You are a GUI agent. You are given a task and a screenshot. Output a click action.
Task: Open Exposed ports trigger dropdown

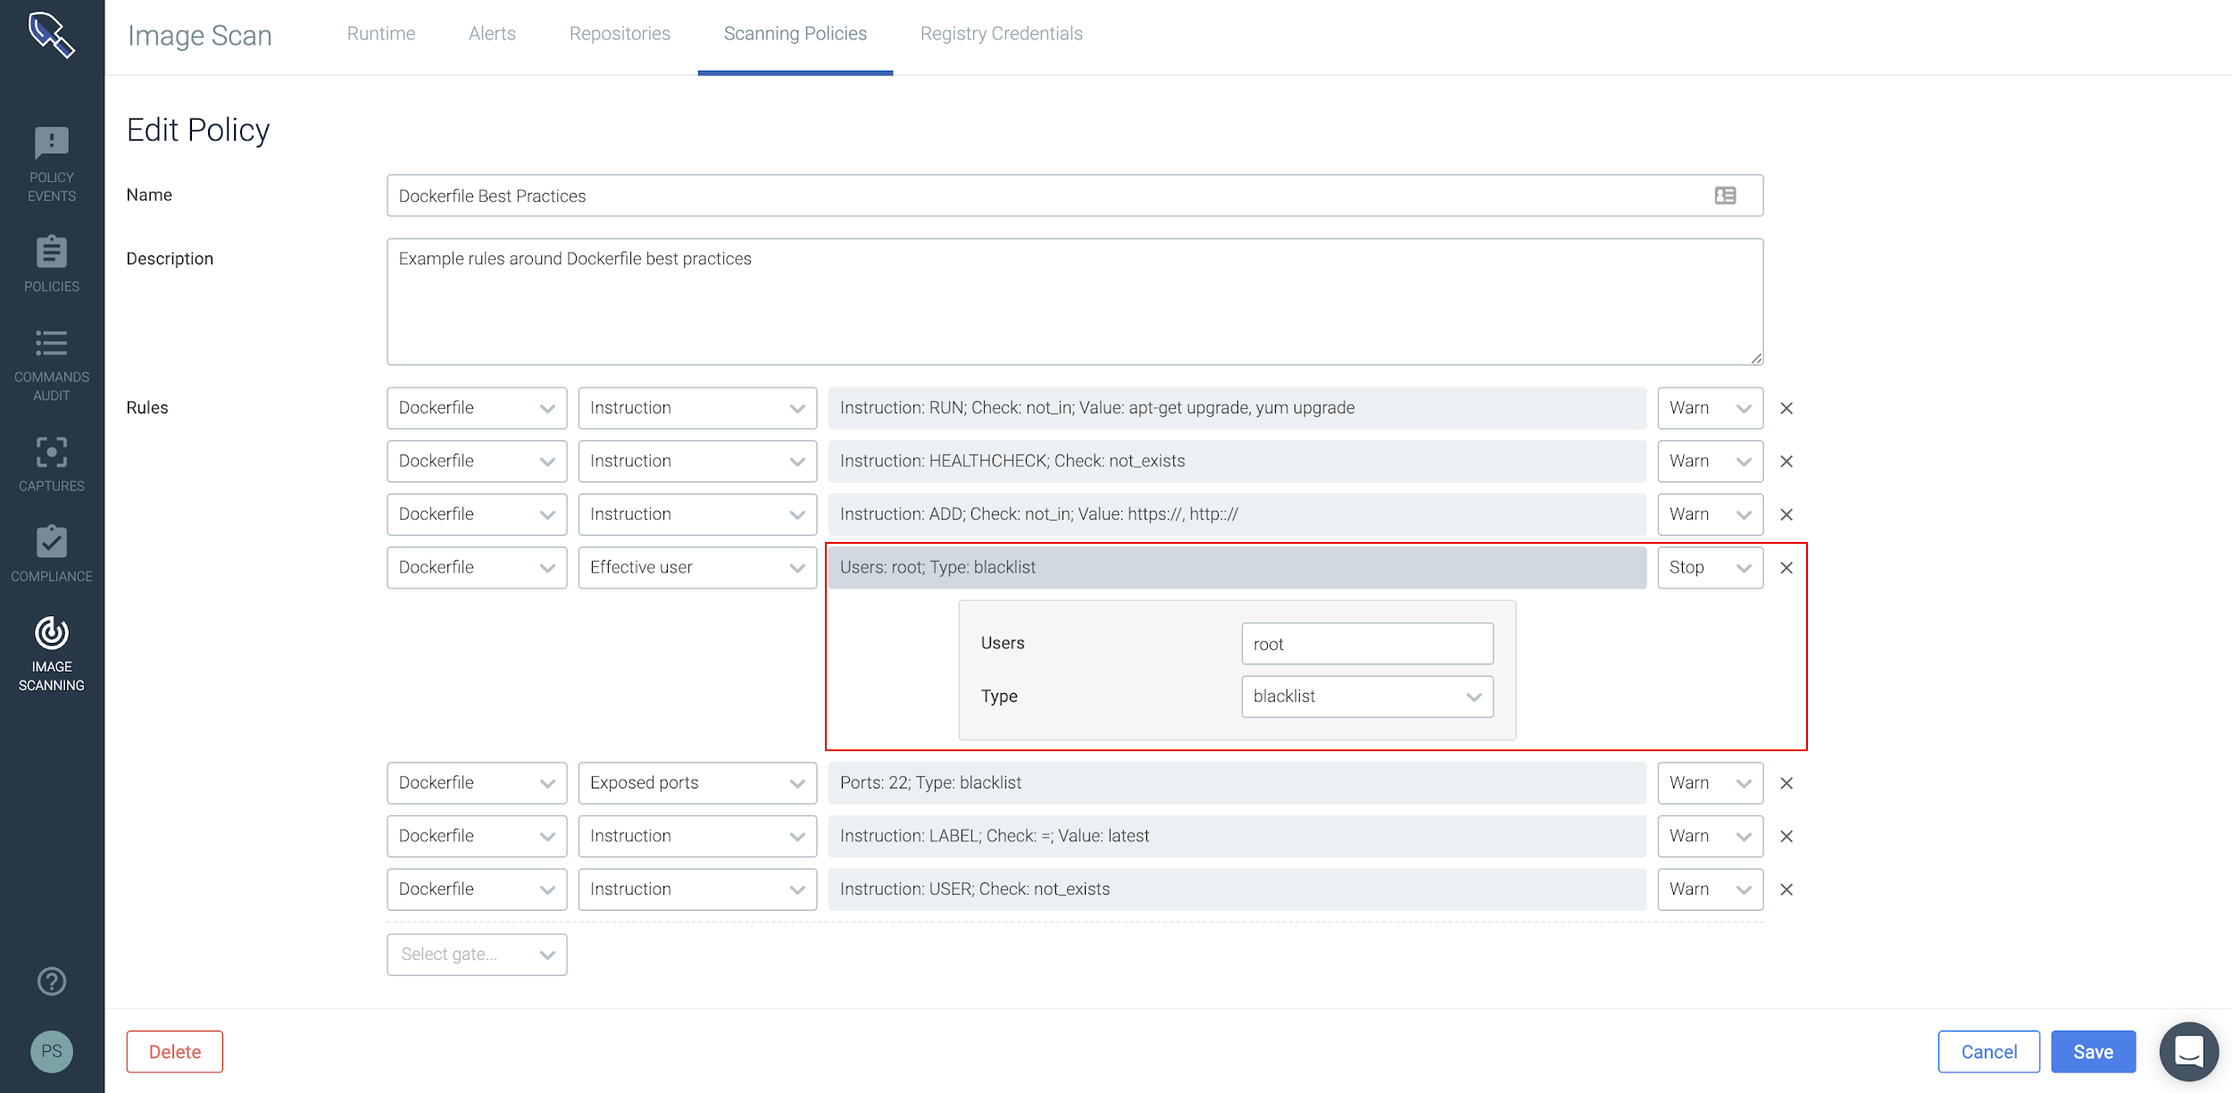point(697,782)
